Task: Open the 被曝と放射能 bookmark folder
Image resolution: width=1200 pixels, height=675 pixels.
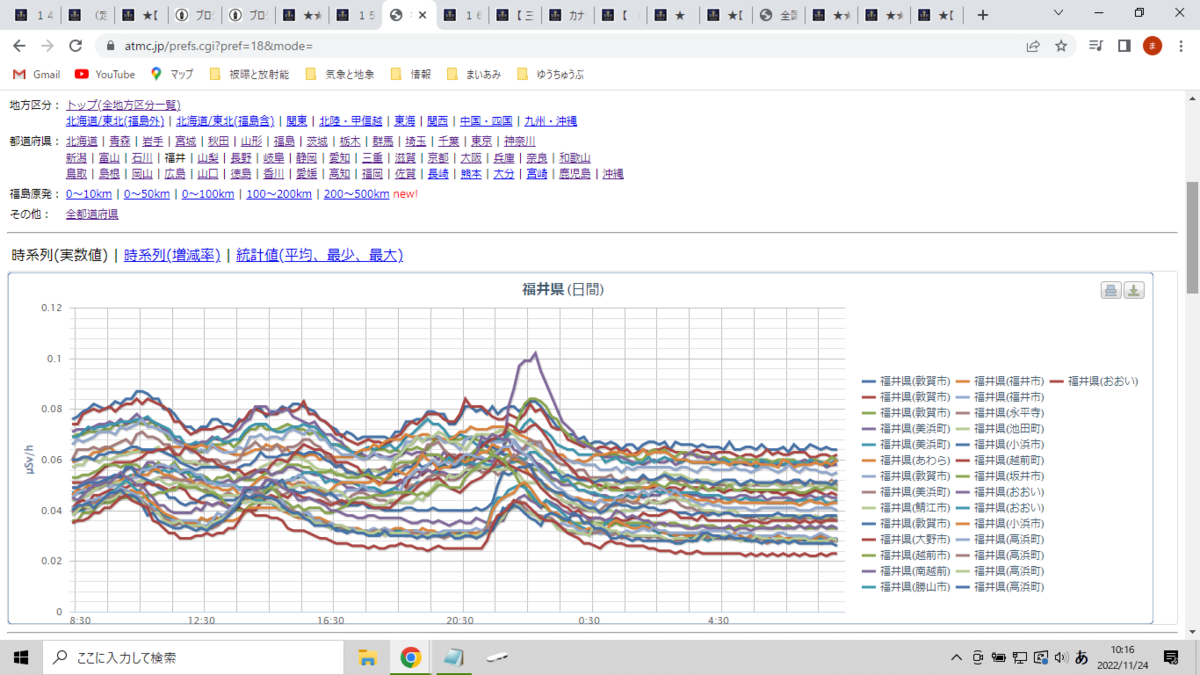Action: [x=250, y=74]
